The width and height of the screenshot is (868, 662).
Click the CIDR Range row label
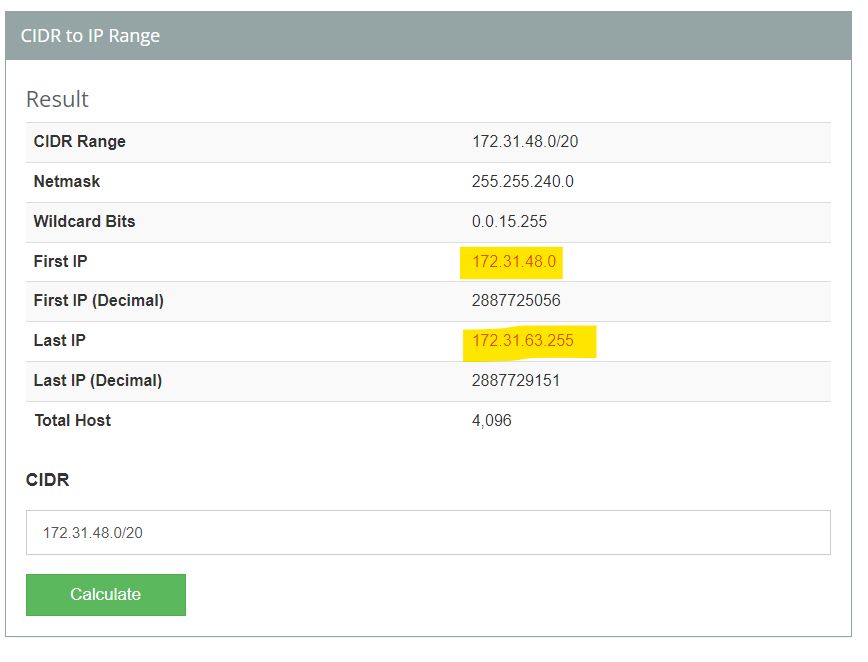[80, 142]
